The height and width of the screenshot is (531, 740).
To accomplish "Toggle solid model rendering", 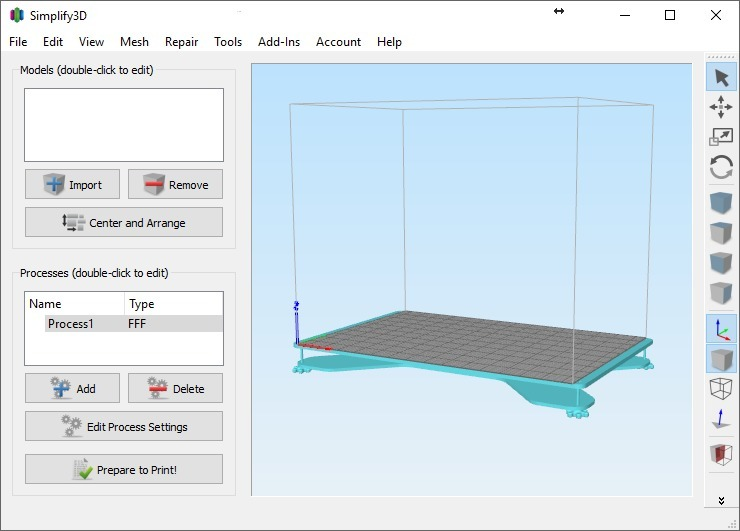I will pyautogui.click(x=721, y=359).
